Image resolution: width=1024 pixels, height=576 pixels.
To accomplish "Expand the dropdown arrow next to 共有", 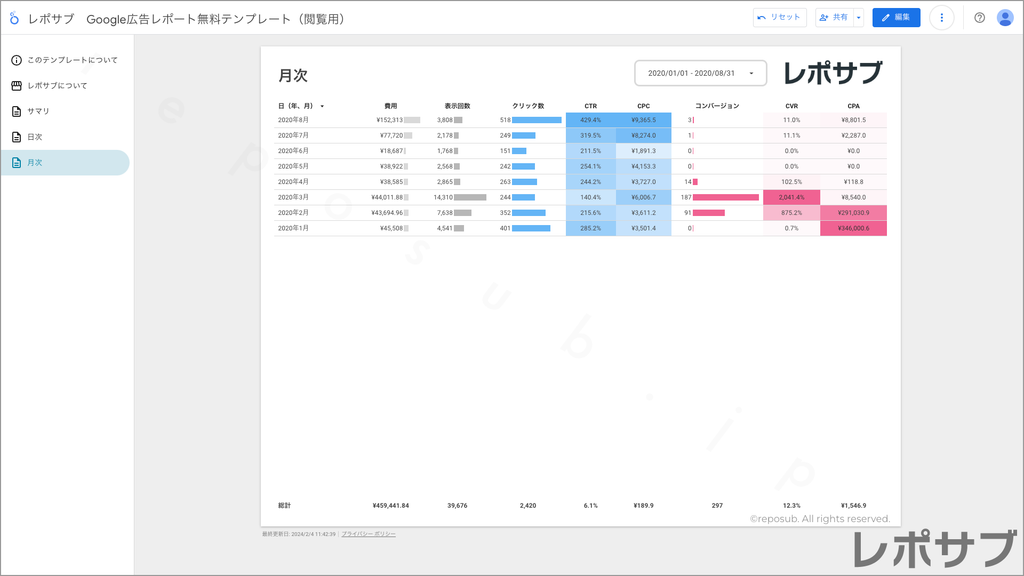I will point(857,16).
